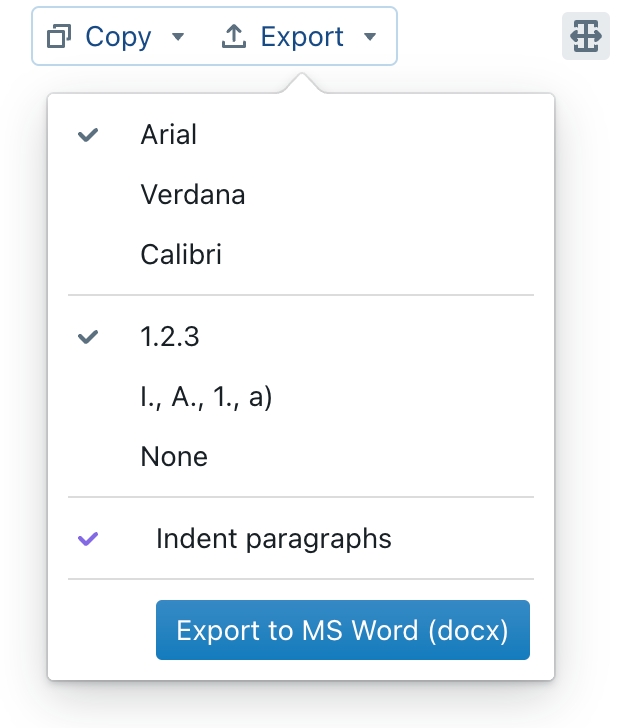Choose the Verdana font
This screenshot has width=618, height=728.
pyautogui.click(x=301, y=195)
